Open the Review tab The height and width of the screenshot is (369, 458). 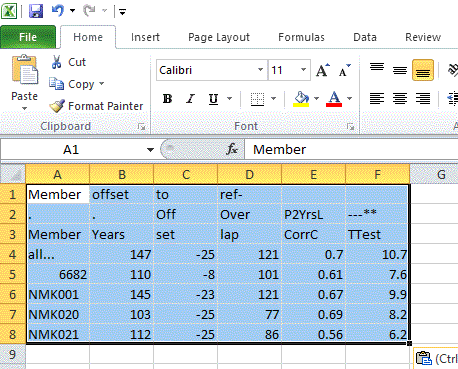click(x=423, y=37)
